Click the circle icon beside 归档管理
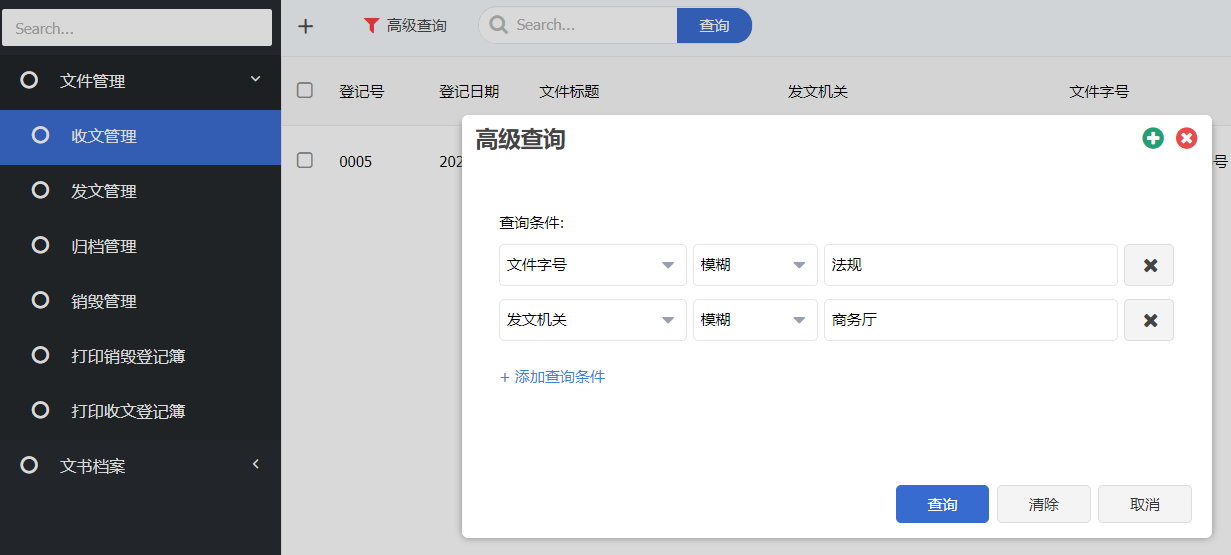The image size is (1231, 555). (41, 245)
